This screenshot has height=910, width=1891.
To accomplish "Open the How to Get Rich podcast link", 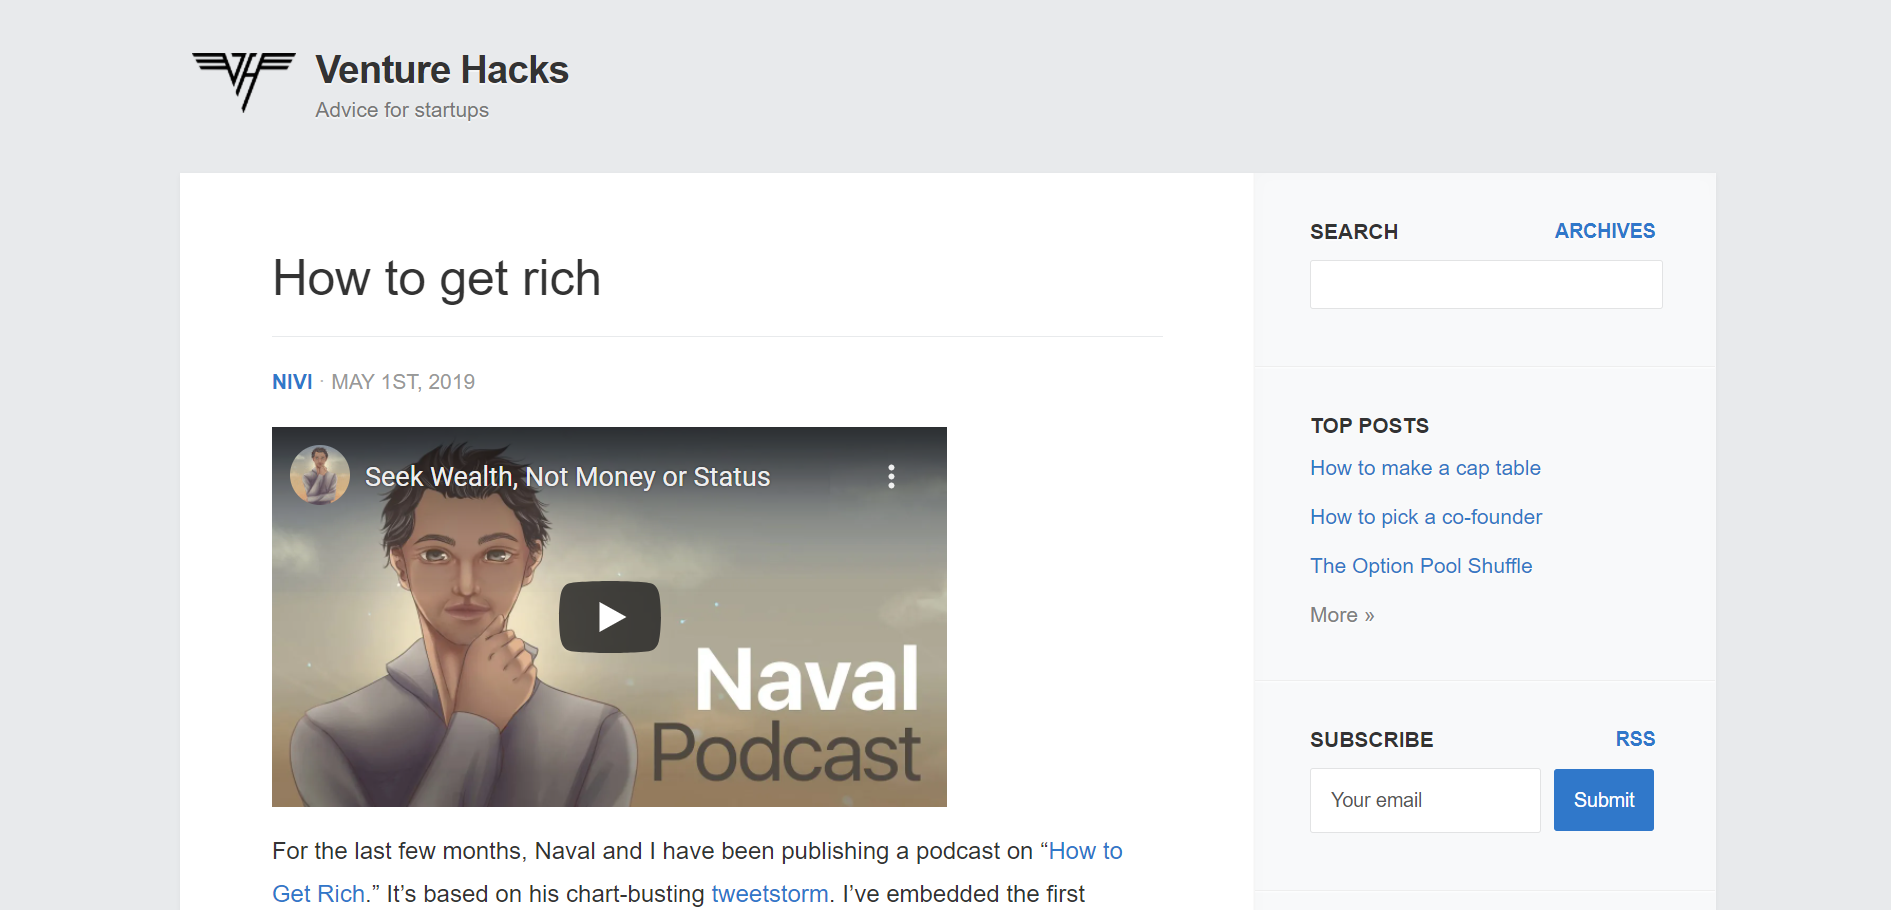I will click(1085, 851).
